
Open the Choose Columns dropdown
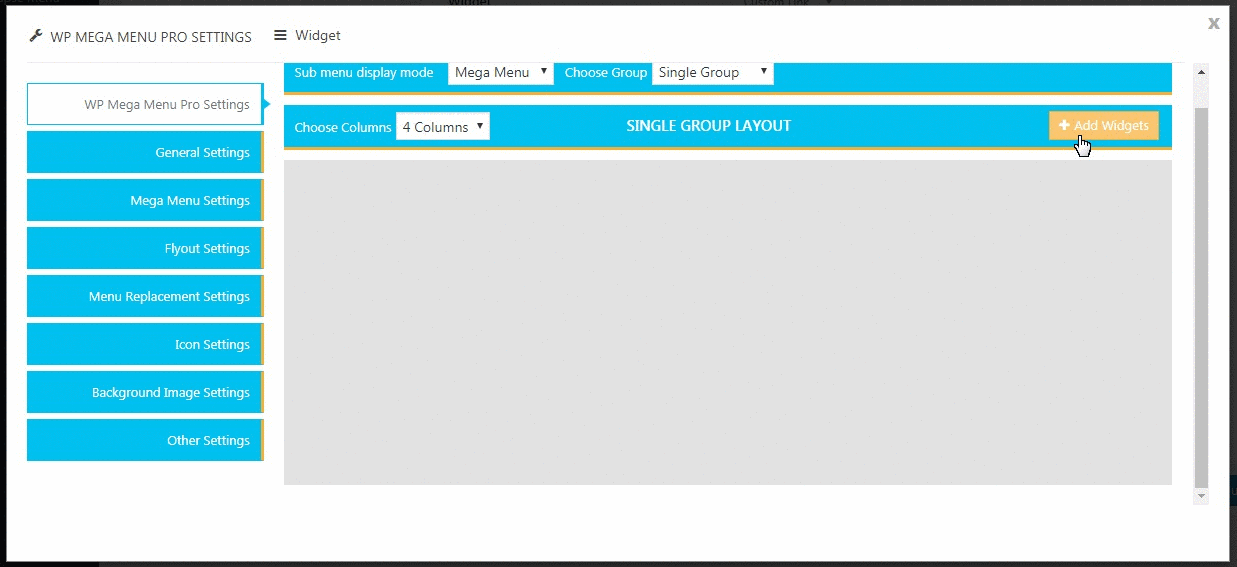pyautogui.click(x=443, y=127)
